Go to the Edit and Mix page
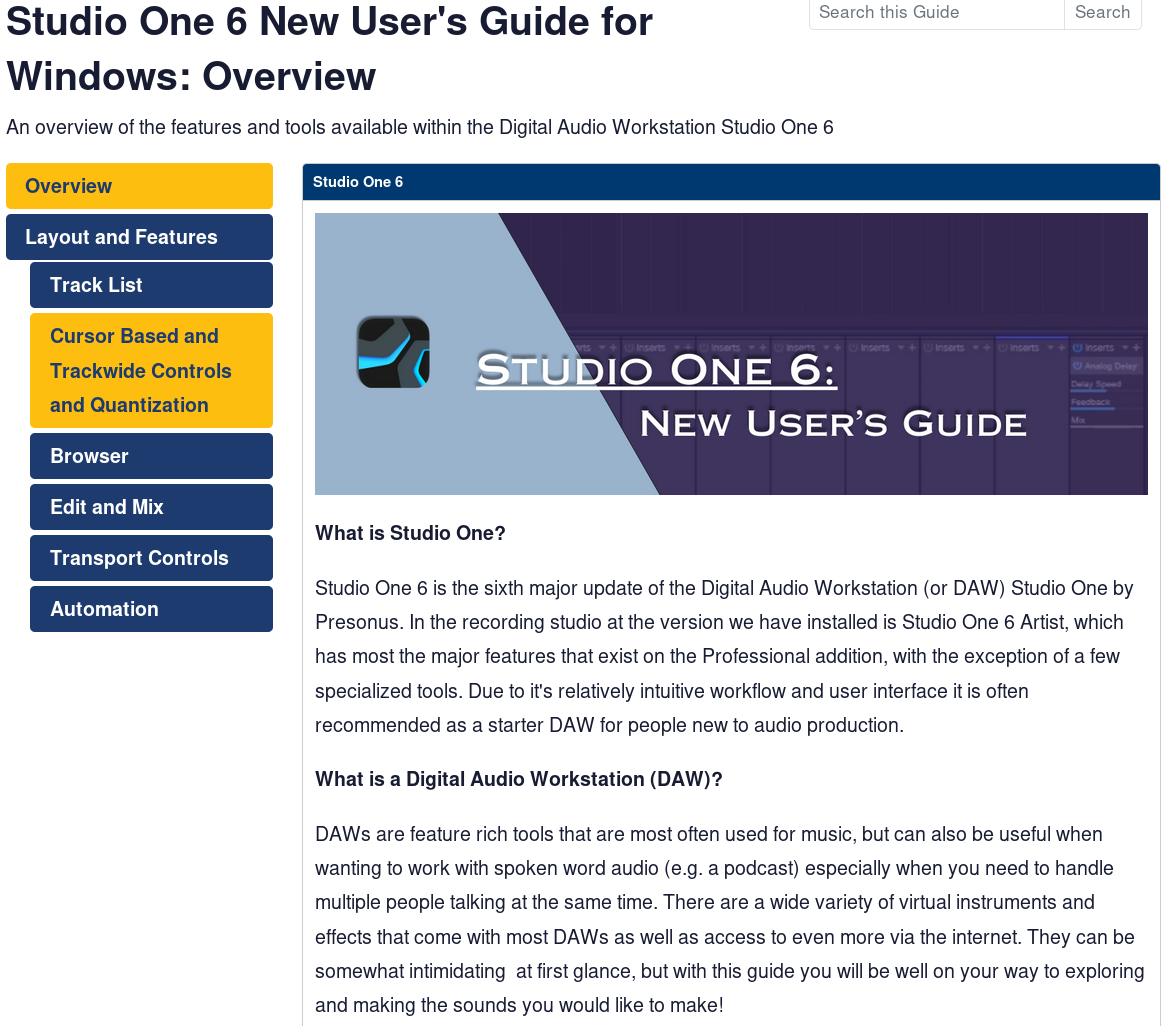The image size is (1171, 1026). click(151, 506)
